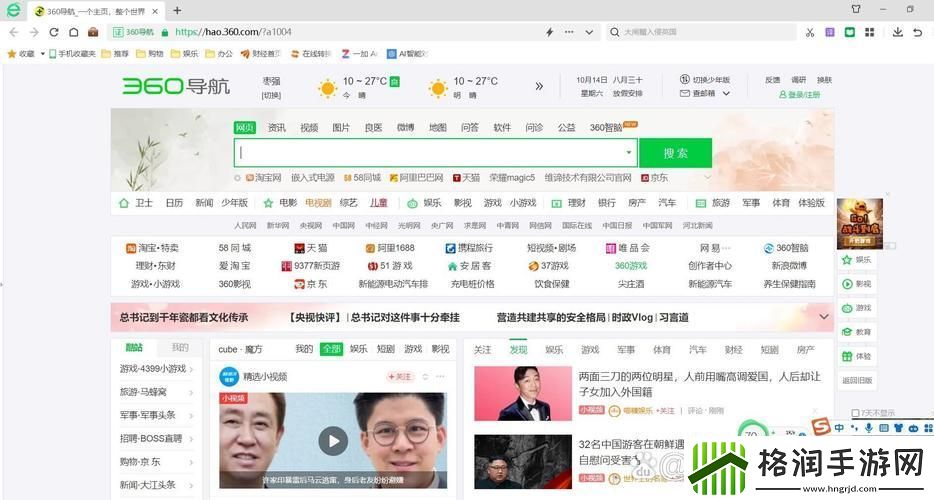Viewport: 934px width, 500px height.
Task: Select the 视频 search tab
Action: tap(309, 128)
